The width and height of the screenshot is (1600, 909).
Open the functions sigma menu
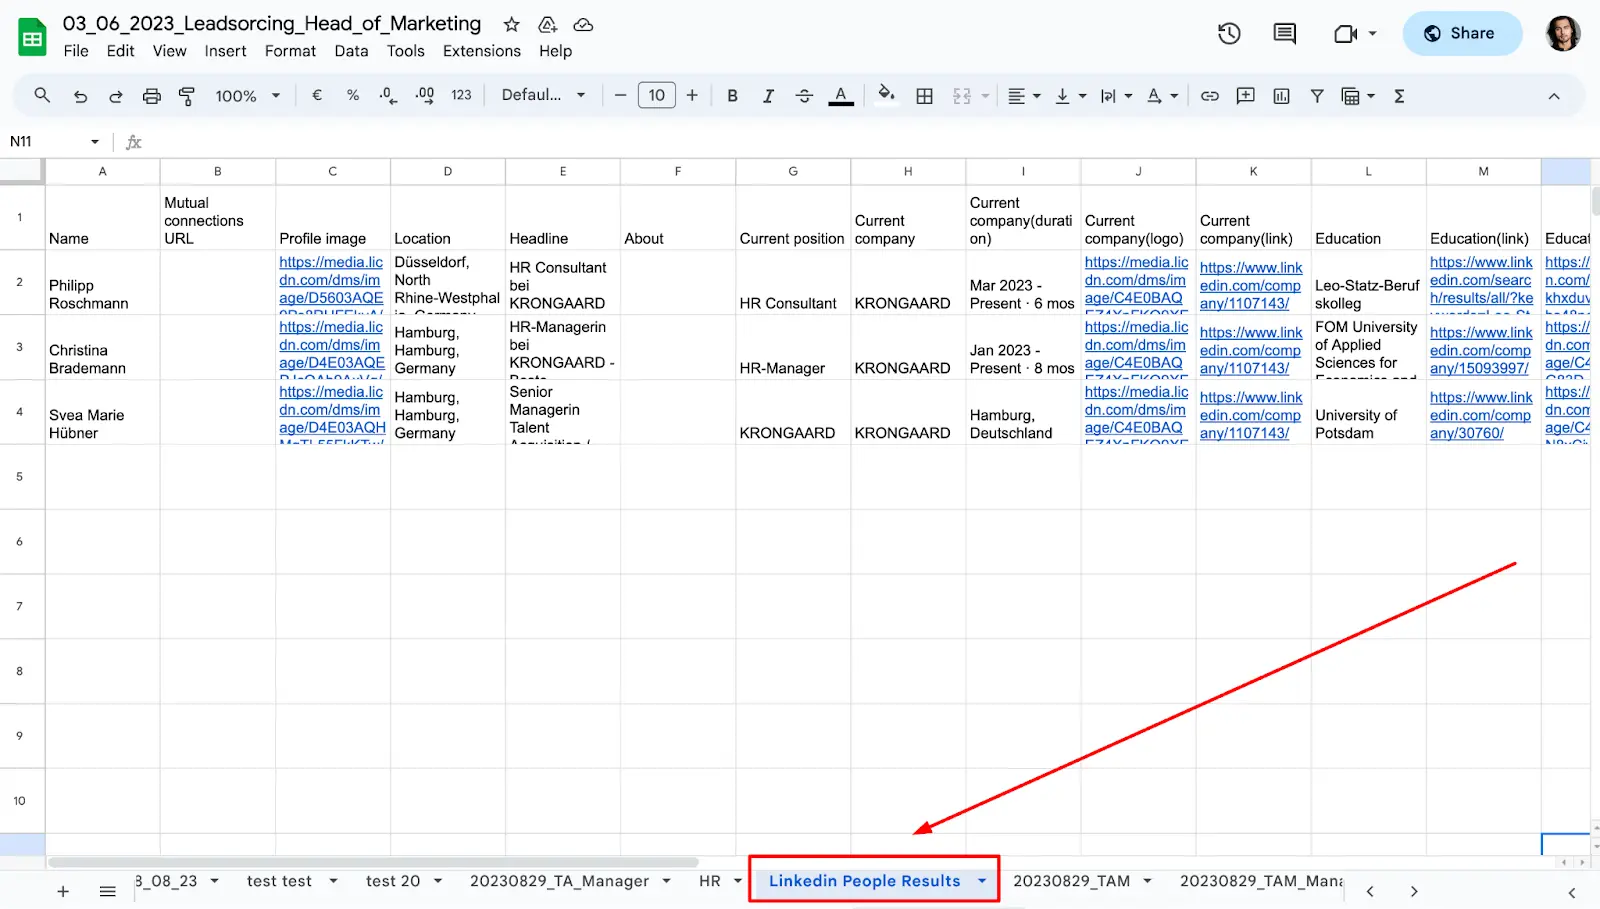click(x=1399, y=96)
